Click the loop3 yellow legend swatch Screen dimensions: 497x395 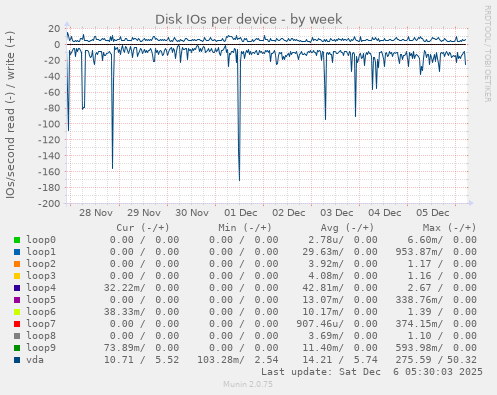[17, 276]
